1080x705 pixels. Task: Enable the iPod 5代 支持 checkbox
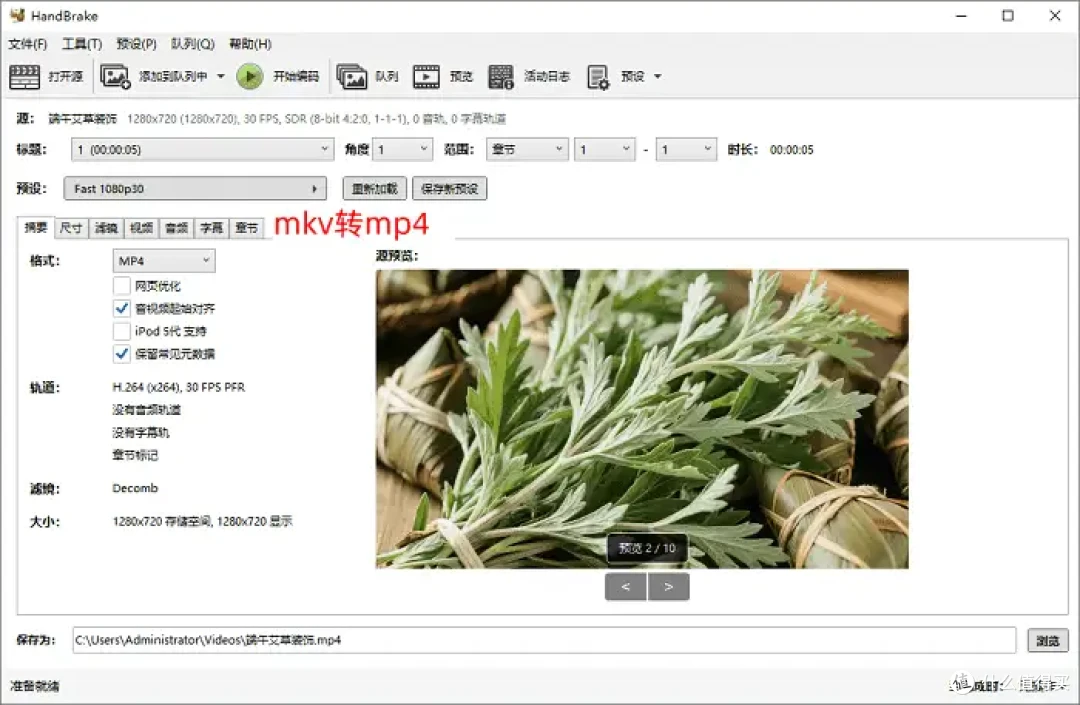point(122,331)
